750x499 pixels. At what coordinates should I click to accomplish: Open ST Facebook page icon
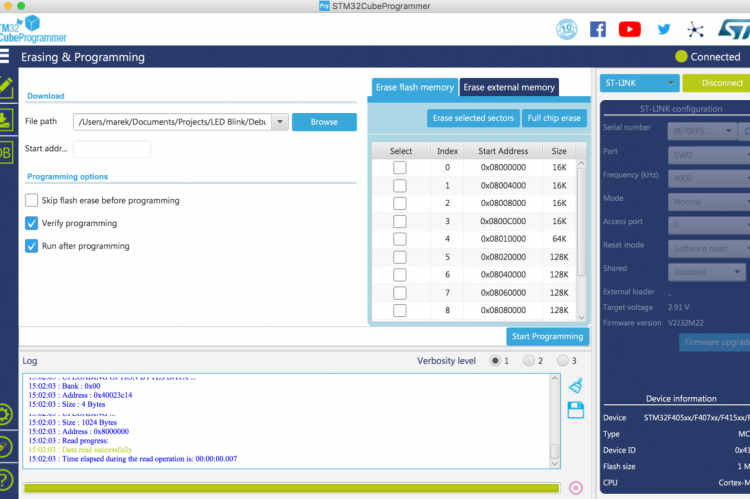tap(598, 29)
